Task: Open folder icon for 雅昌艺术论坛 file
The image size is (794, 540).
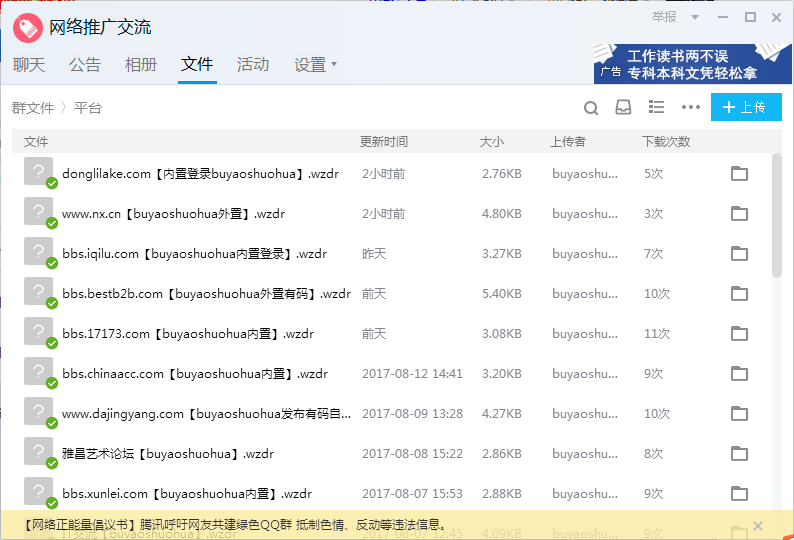Action: (739, 454)
